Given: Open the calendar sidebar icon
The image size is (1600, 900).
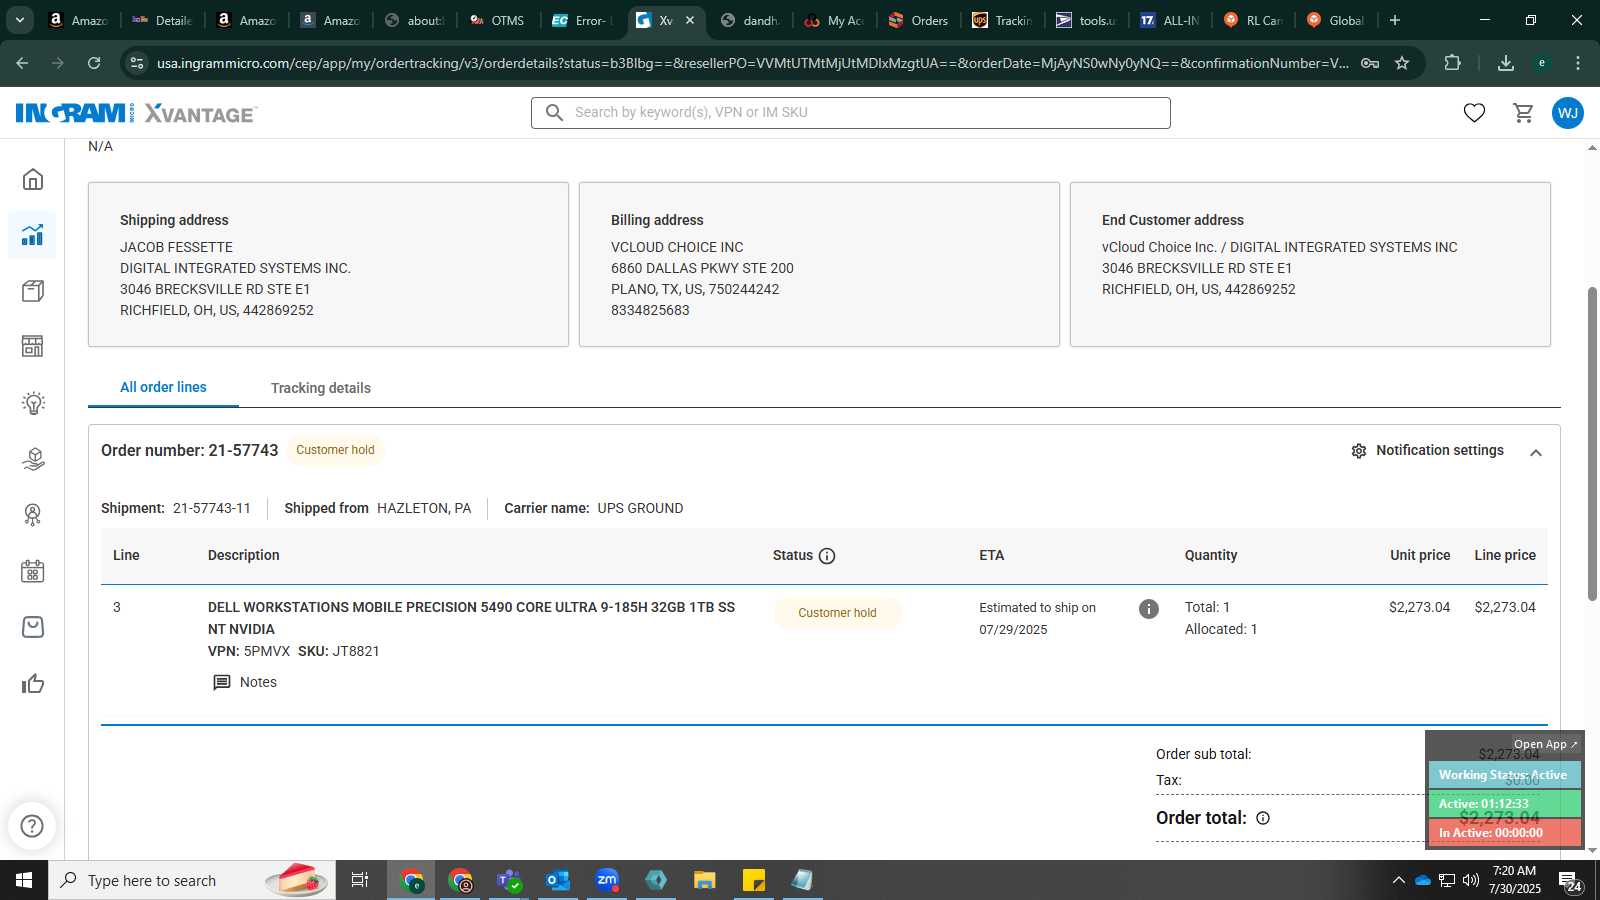Looking at the screenshot, I should click(33, 571).
